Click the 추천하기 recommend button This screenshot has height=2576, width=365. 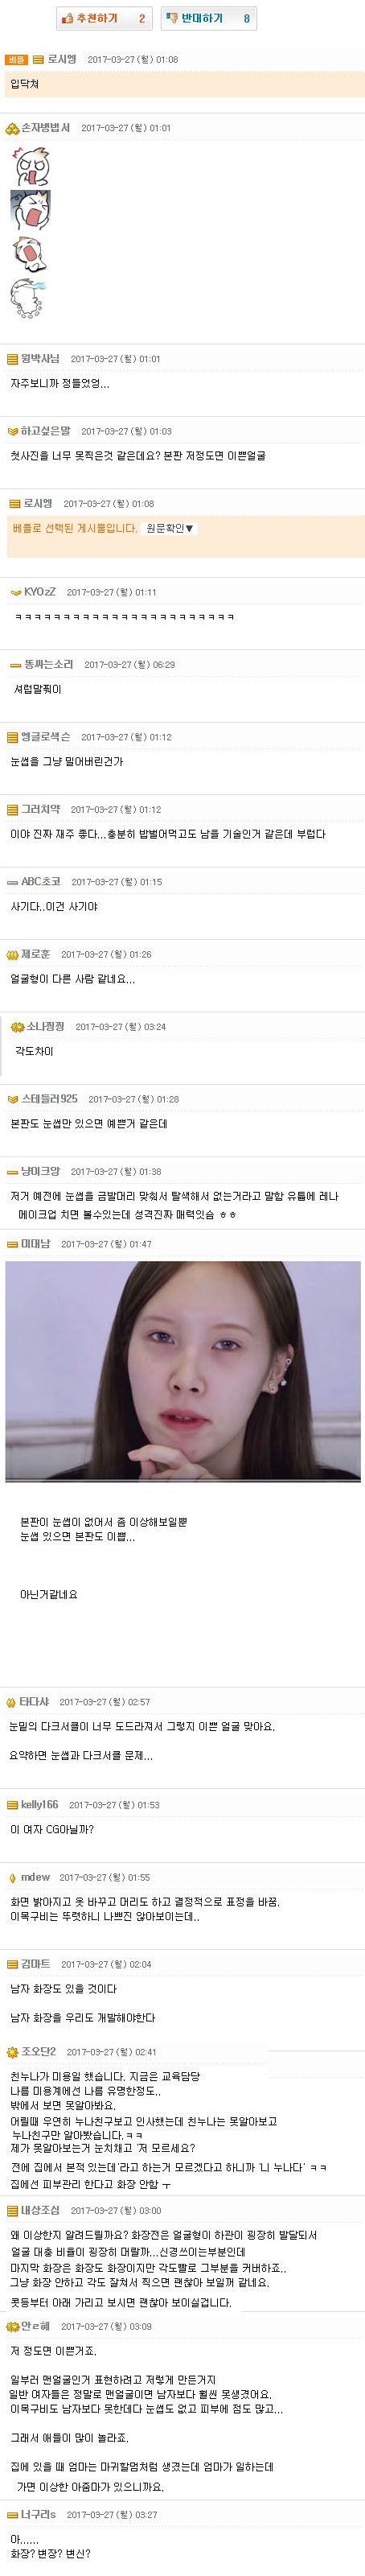(x=105, y=18)
